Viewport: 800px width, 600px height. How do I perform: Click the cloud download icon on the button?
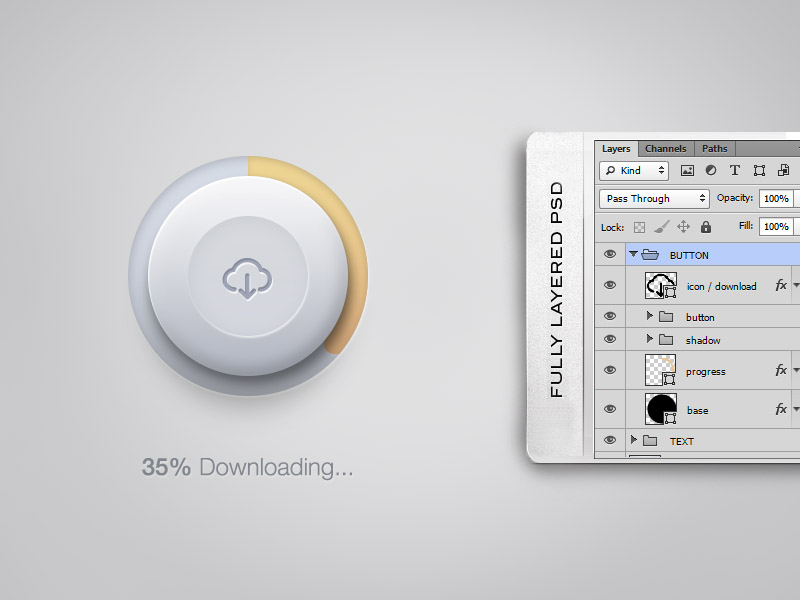[x=247, y=279]
